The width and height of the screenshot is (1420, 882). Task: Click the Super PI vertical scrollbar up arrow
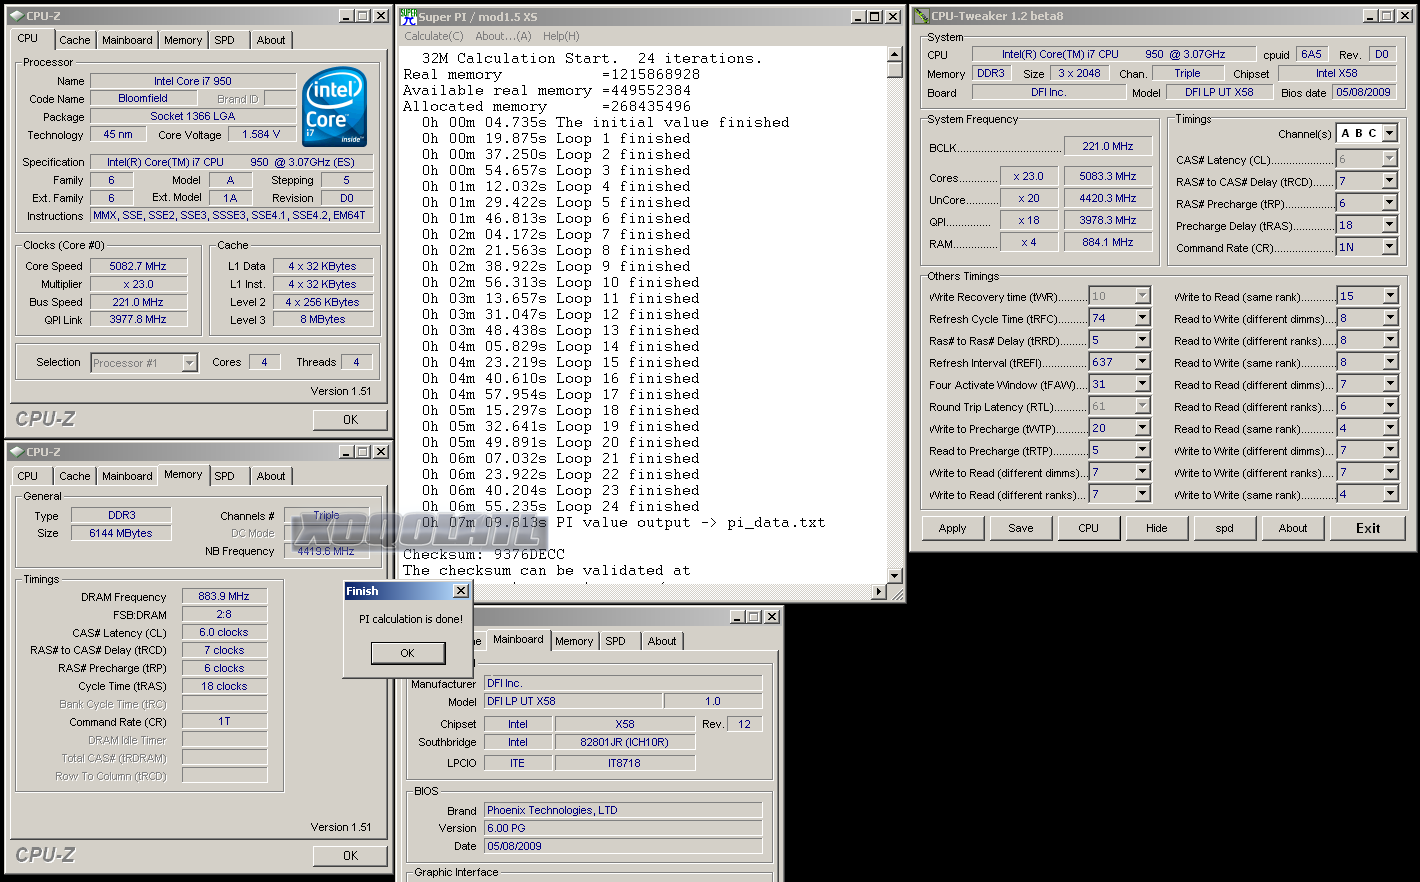(894, 54)
